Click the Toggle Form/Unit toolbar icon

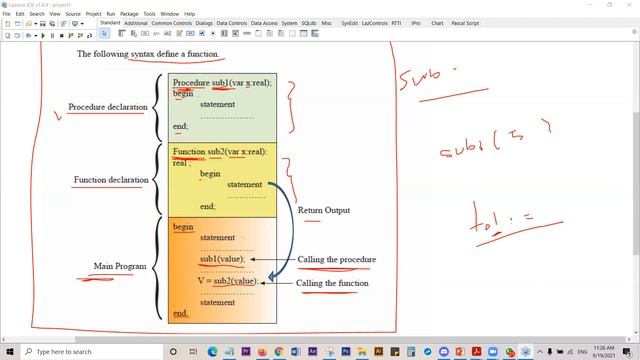click(64, 24)
